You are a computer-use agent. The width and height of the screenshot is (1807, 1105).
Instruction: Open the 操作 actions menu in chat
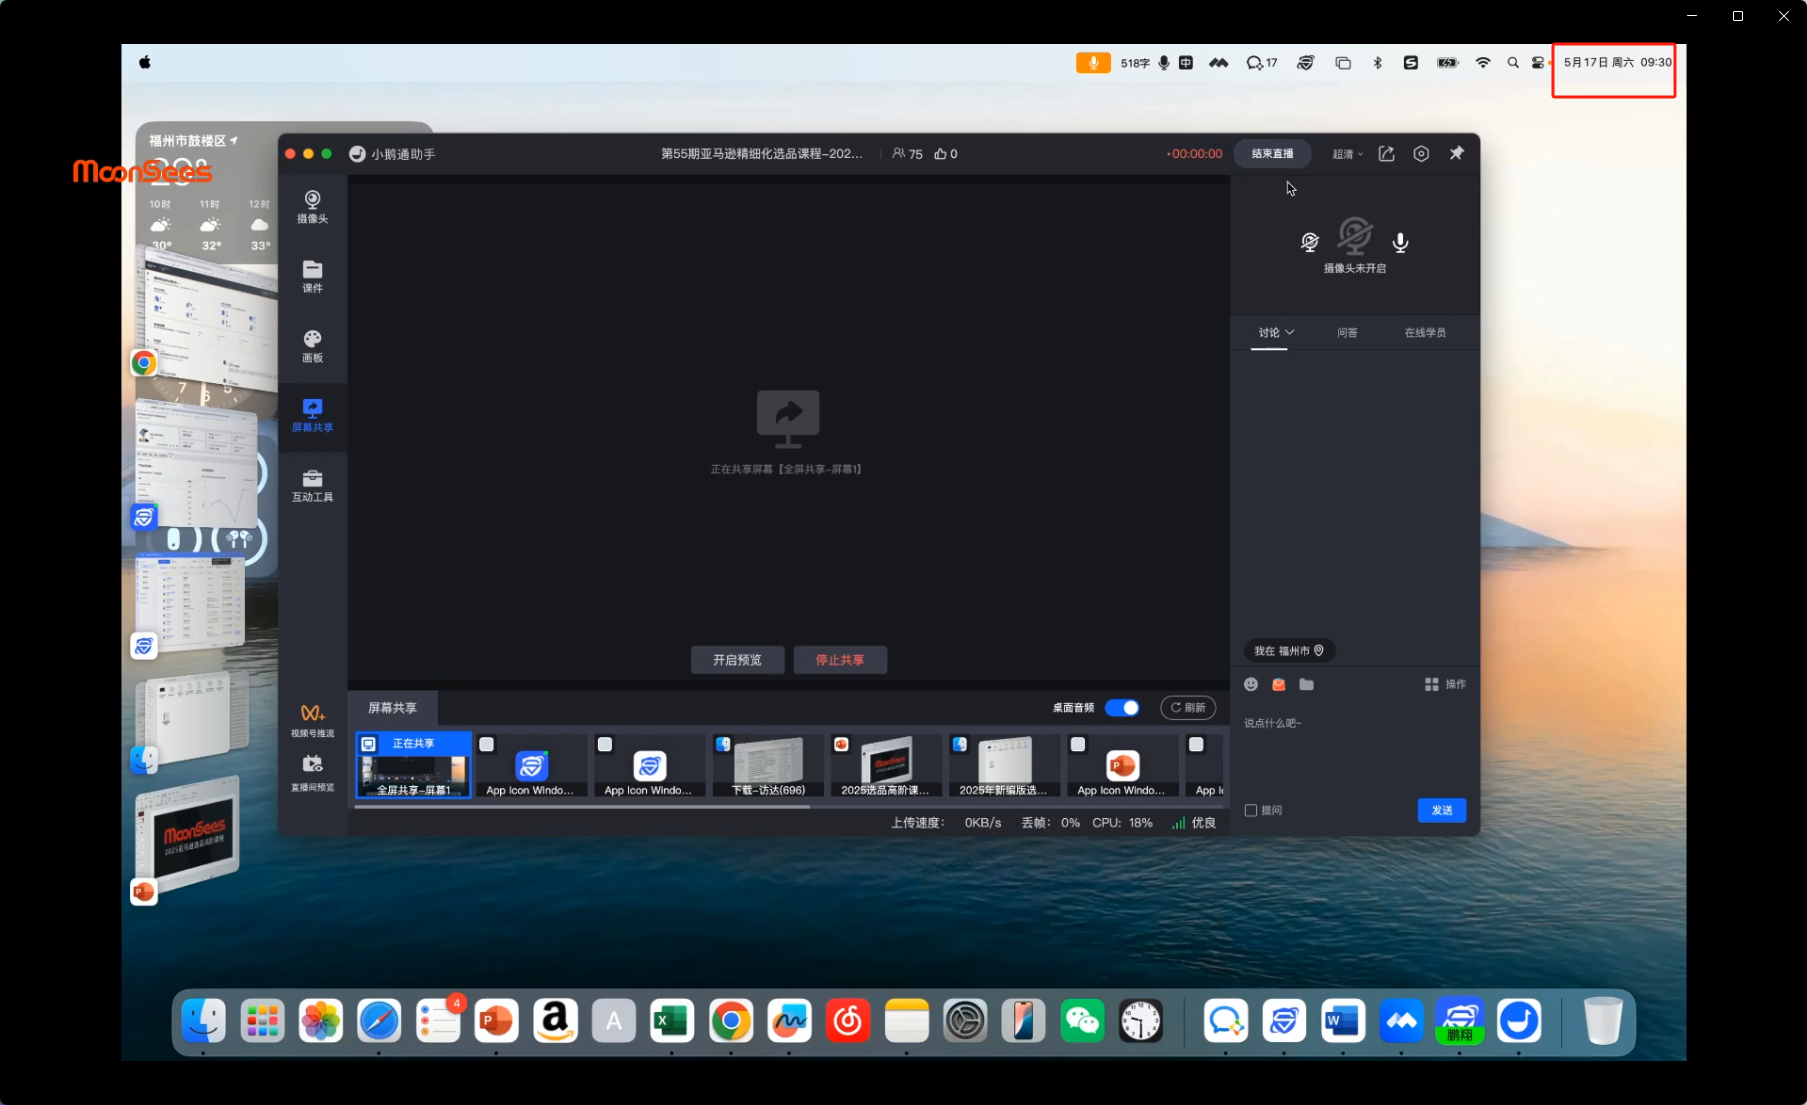(1445, 684)
